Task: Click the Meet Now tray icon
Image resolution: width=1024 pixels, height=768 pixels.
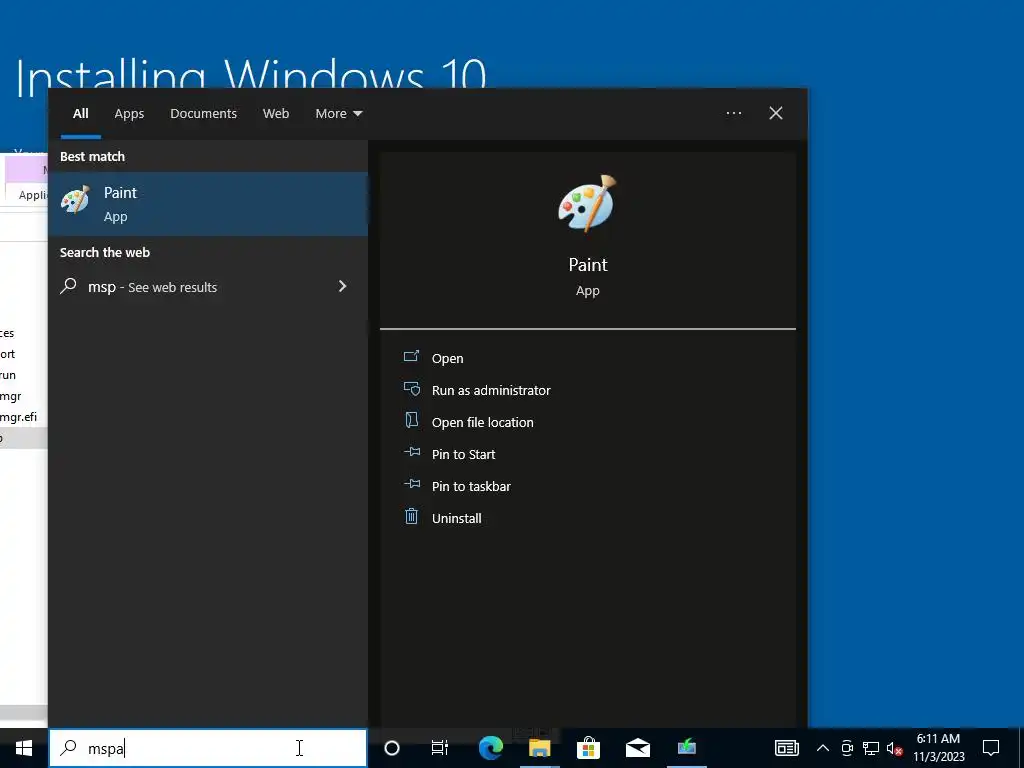Action: (847, 748)
